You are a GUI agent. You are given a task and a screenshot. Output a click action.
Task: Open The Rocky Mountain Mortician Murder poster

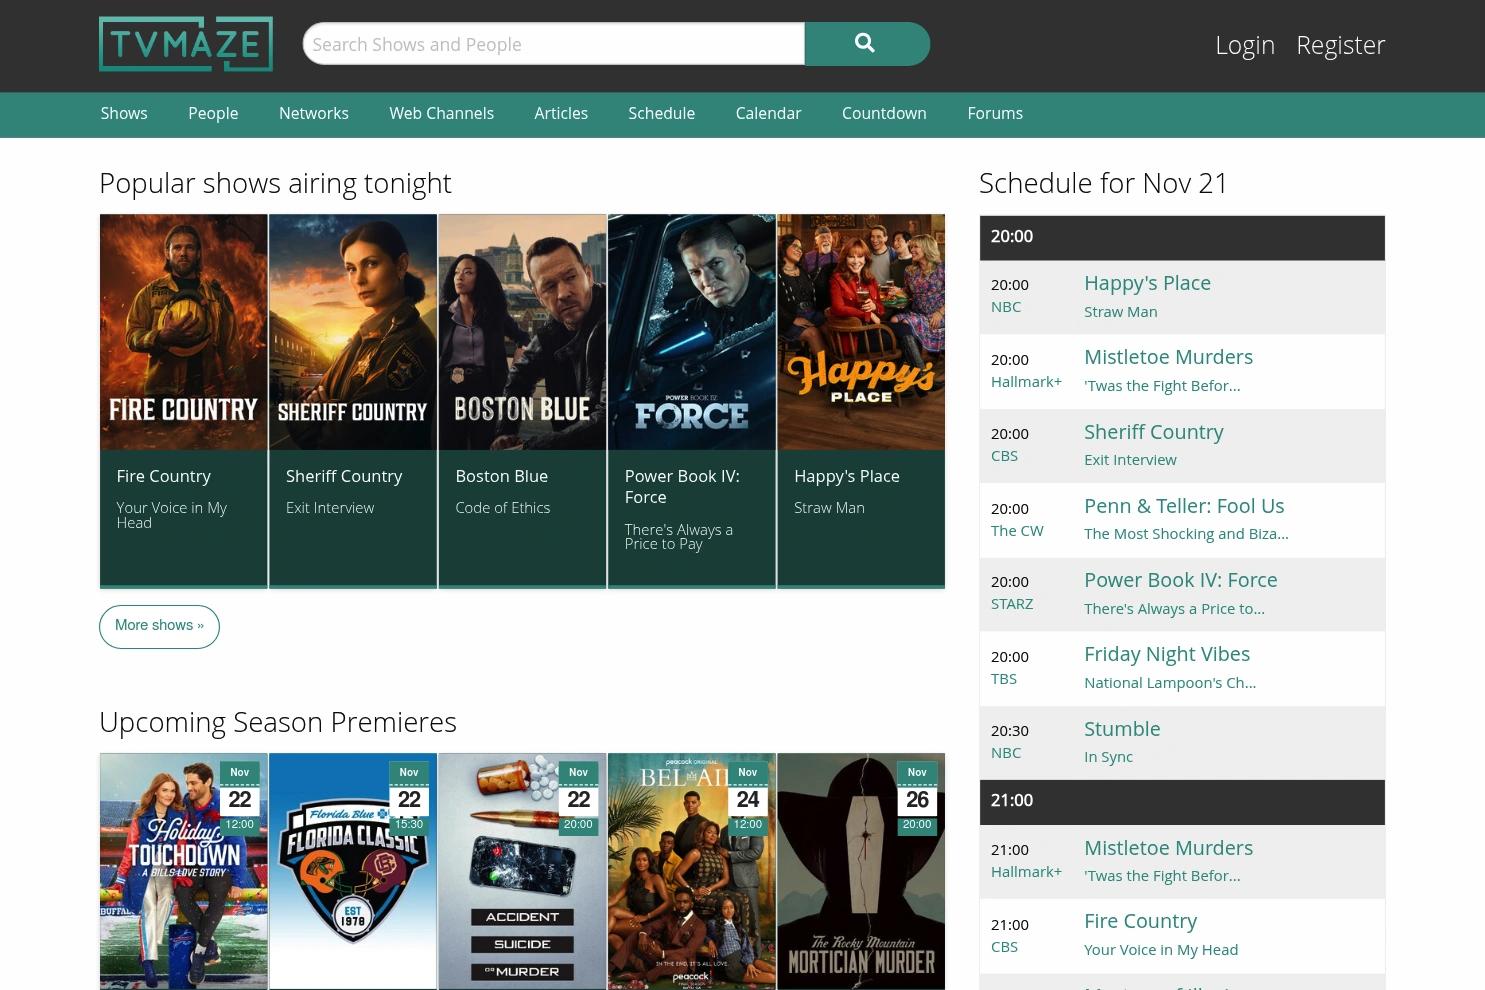(x=861, y=871)
